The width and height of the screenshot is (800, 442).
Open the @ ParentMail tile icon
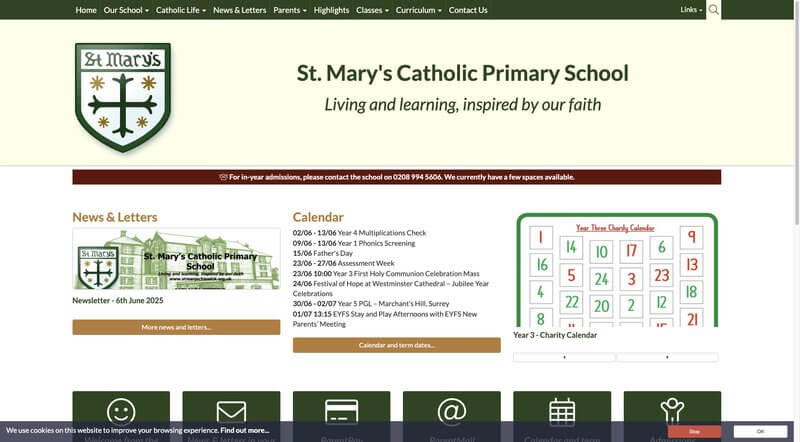[x=452, y=411]
